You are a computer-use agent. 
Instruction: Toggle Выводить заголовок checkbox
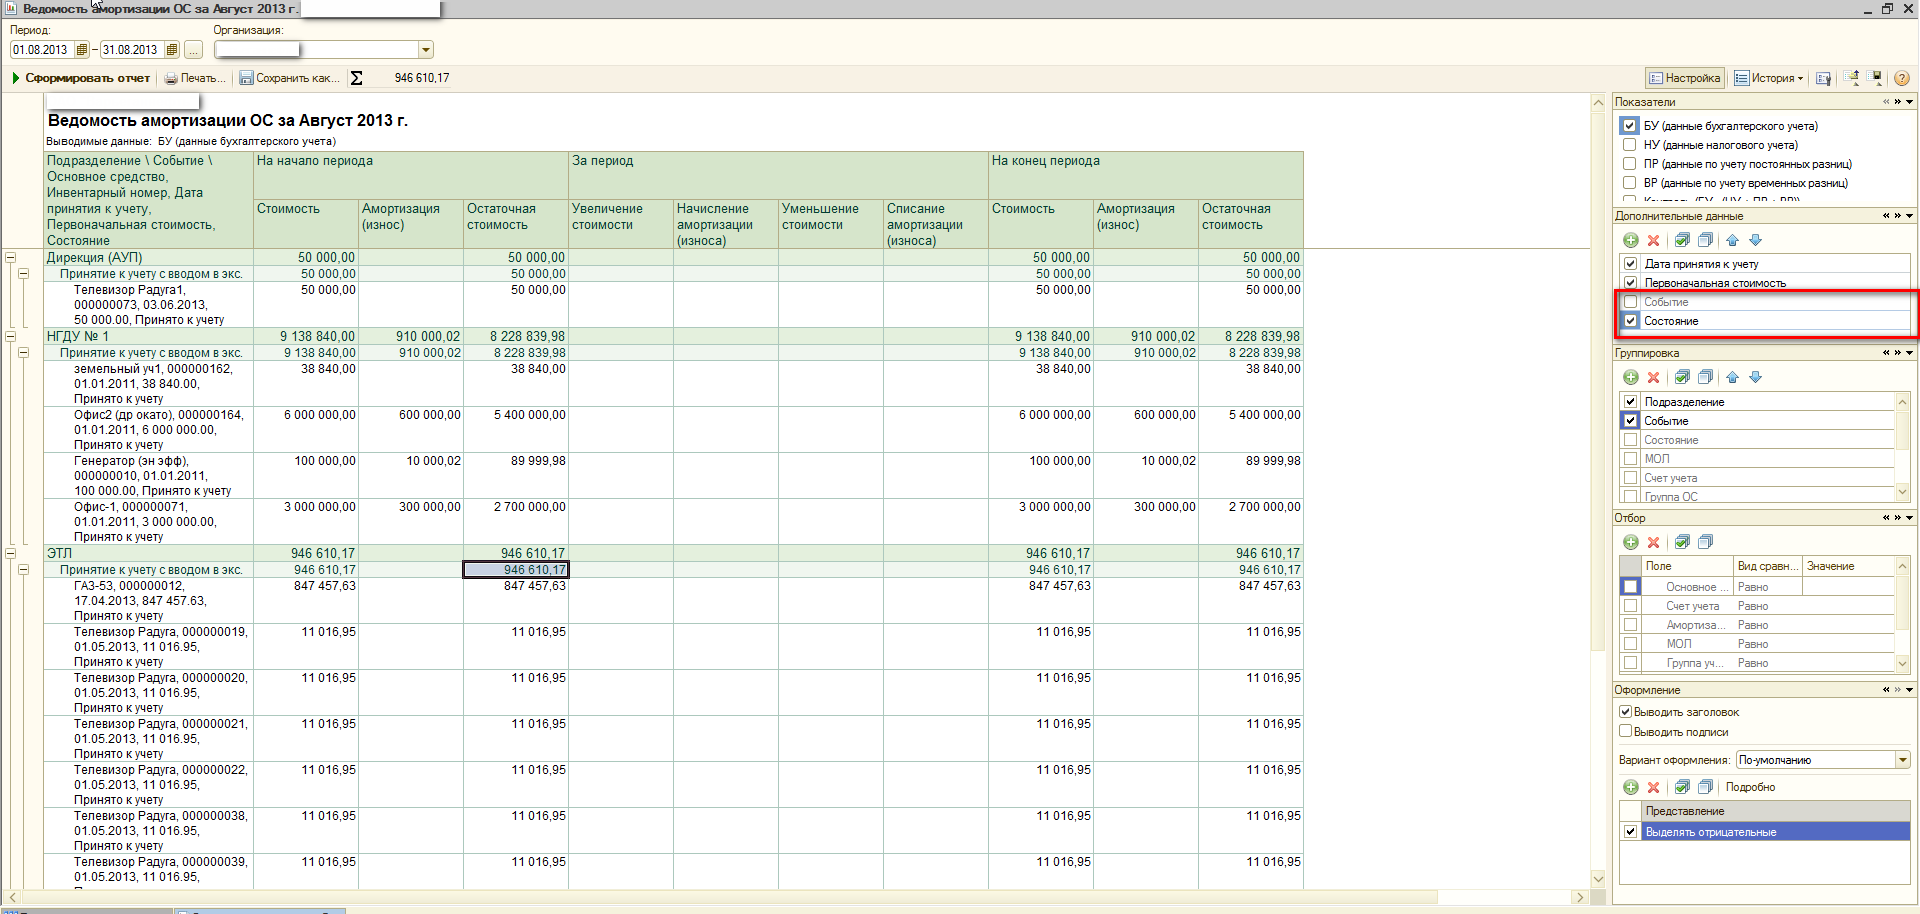click(x=1625, y=712)
